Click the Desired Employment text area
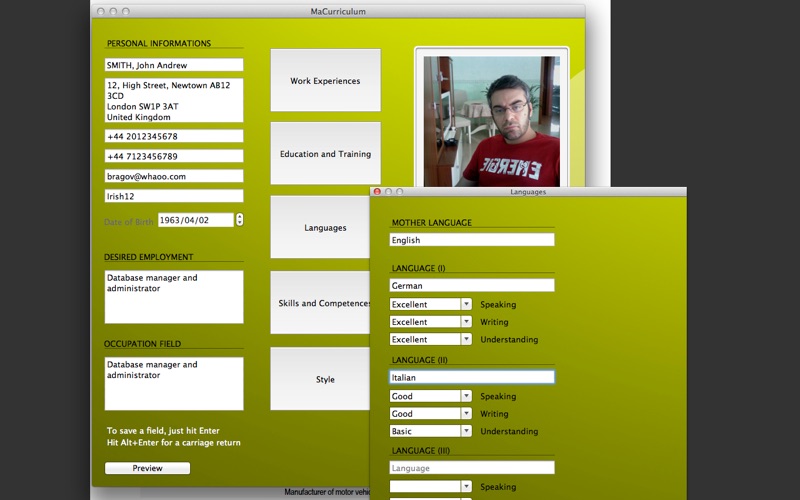Viewport: 800px width, 500px height. (174, 297)
